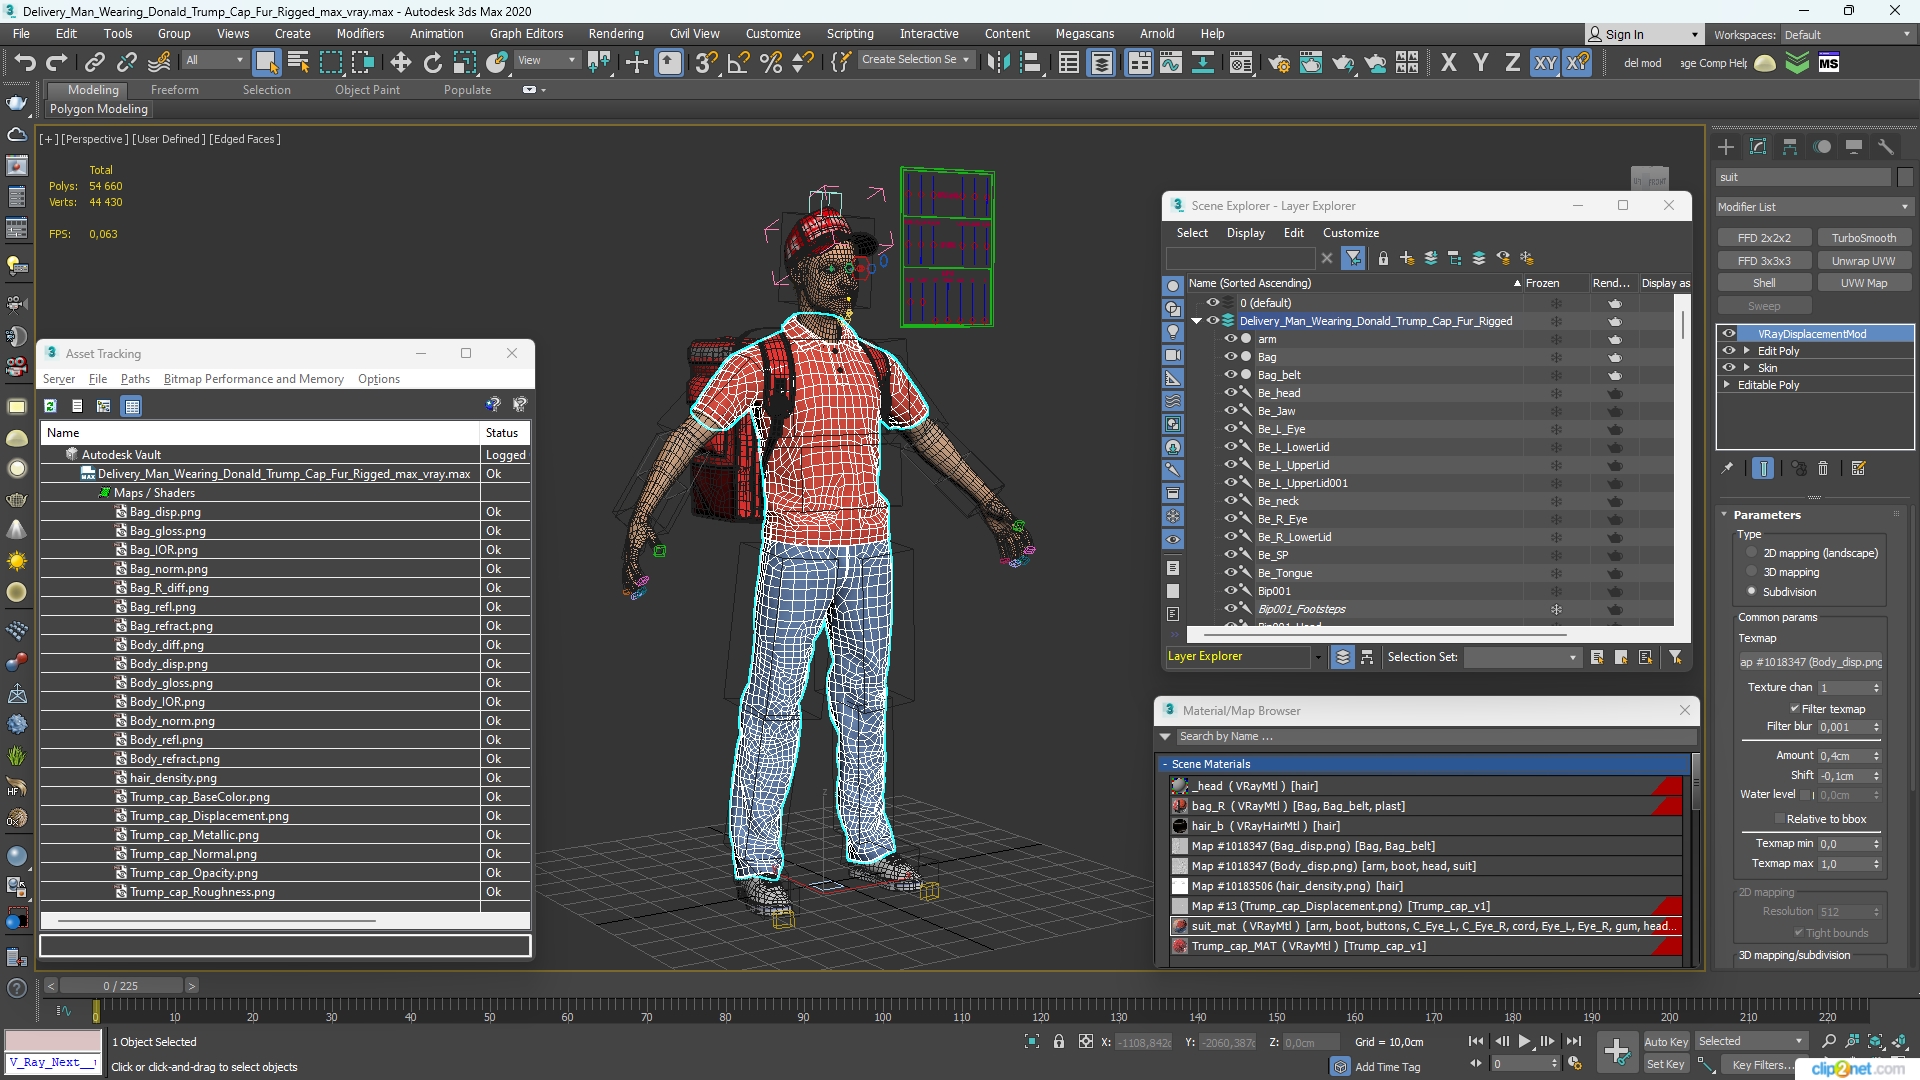1920x1080 pixels.
Task: Open the View reference coordinate dropdown
Action: tap(546, 60)
